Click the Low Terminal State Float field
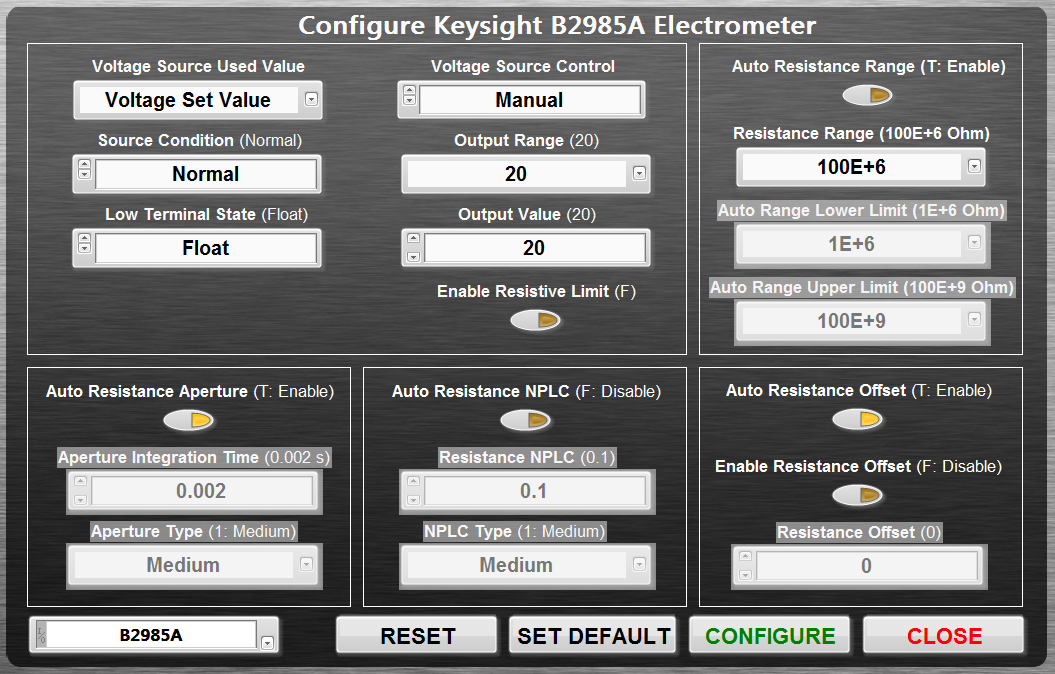This screenshot has width=1055, height=674. [x=205, y=248]
